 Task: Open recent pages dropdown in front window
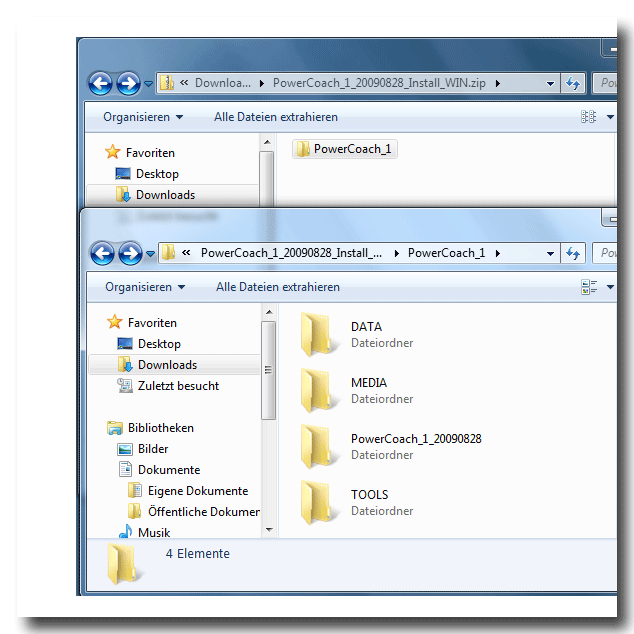pyautogui.click(x=150, y=254)
